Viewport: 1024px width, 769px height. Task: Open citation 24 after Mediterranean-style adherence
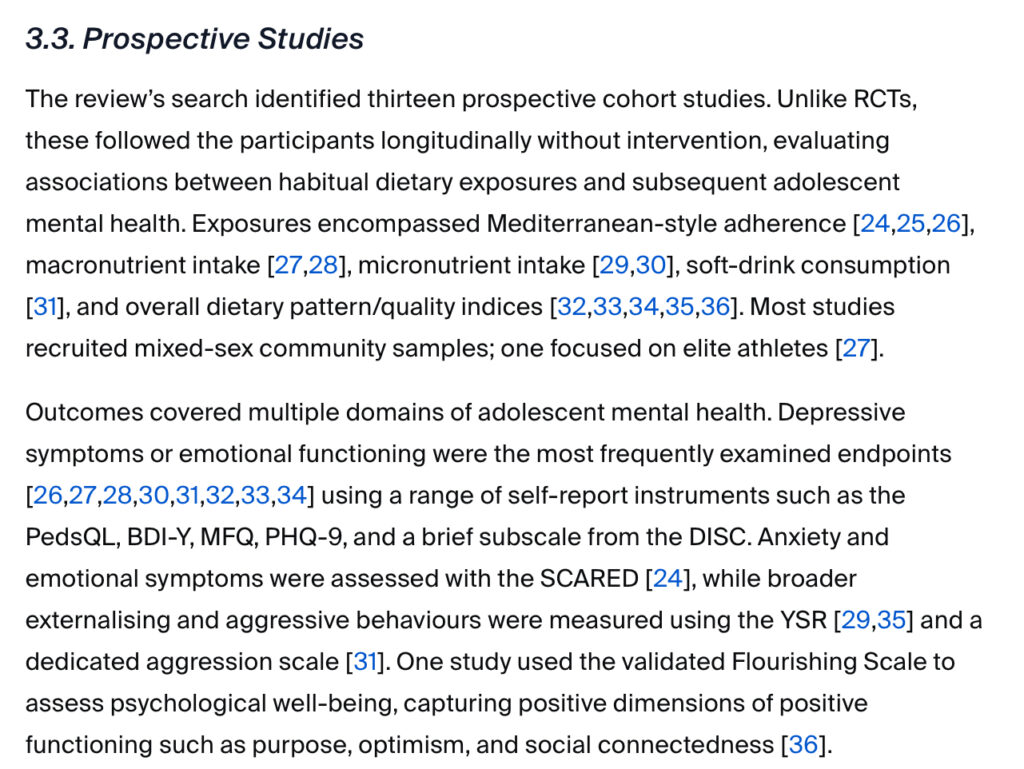coord(874,224)
